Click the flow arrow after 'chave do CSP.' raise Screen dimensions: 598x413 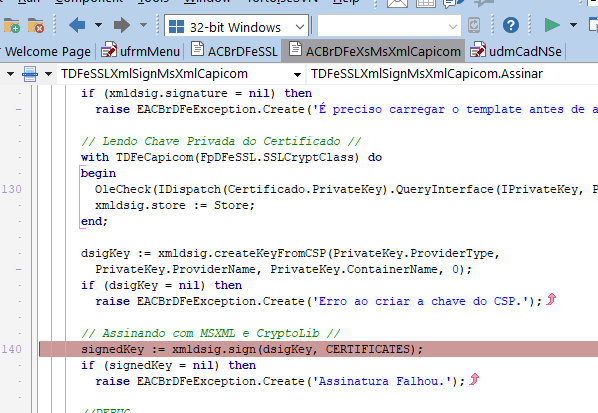click(x=551, y=300)
